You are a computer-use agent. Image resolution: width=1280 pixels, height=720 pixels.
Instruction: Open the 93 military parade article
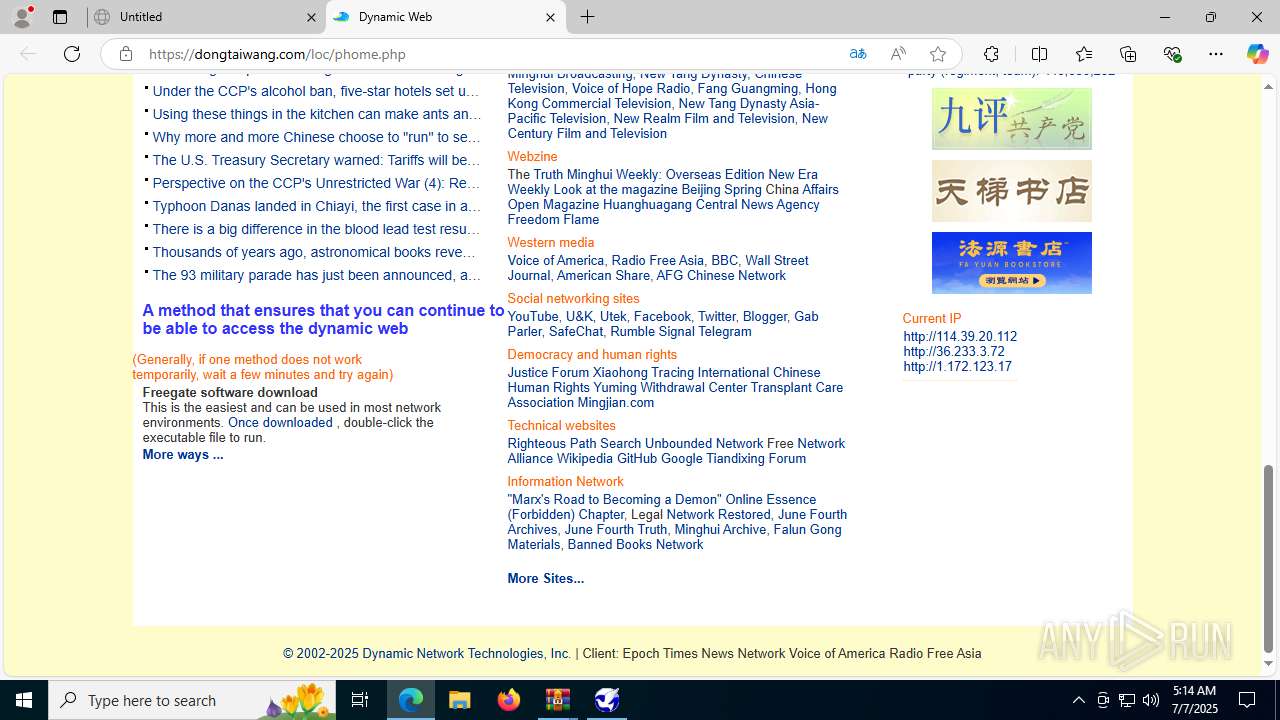[316, 275]
